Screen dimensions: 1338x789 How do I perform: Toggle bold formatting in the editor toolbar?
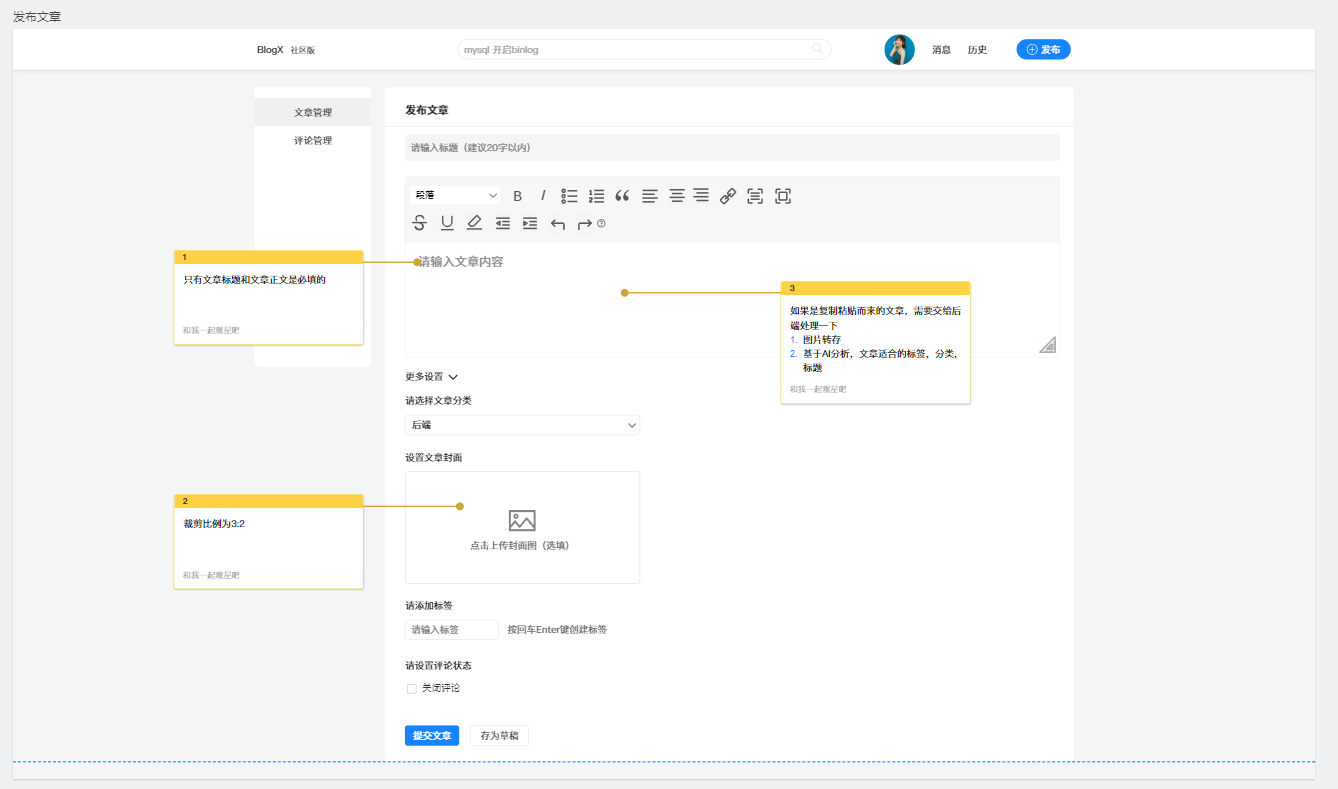[x=518, y=196]
